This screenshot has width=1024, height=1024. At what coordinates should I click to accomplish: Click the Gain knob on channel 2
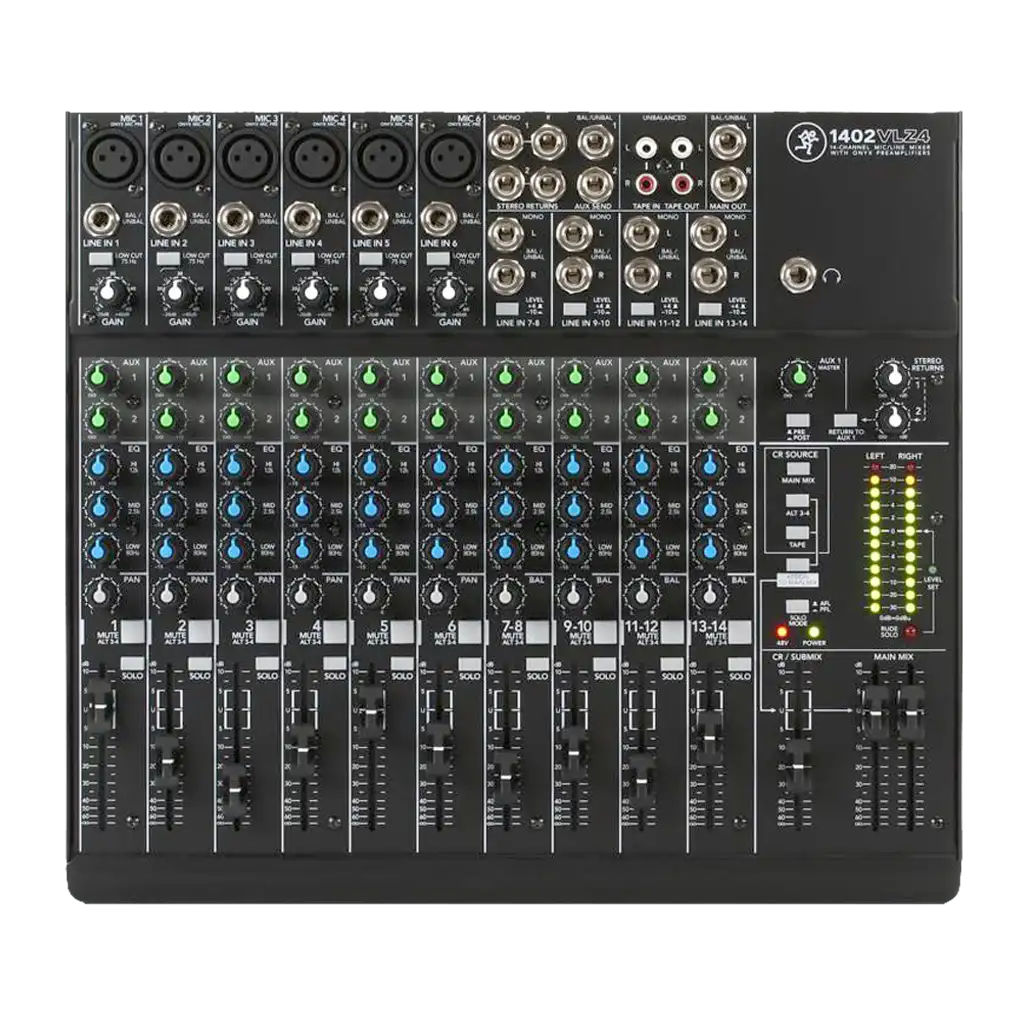pyautogui.click(x=175, y=293)
